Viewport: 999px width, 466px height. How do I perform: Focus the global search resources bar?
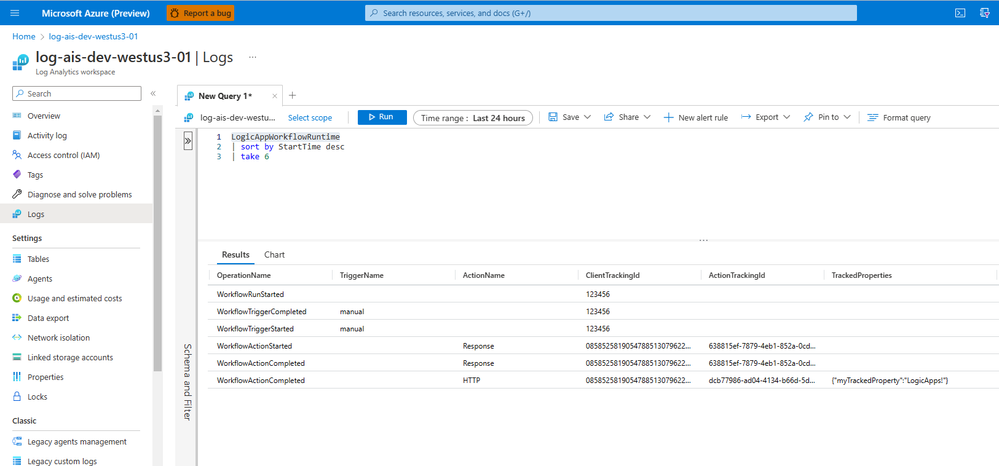pos(610,13)
